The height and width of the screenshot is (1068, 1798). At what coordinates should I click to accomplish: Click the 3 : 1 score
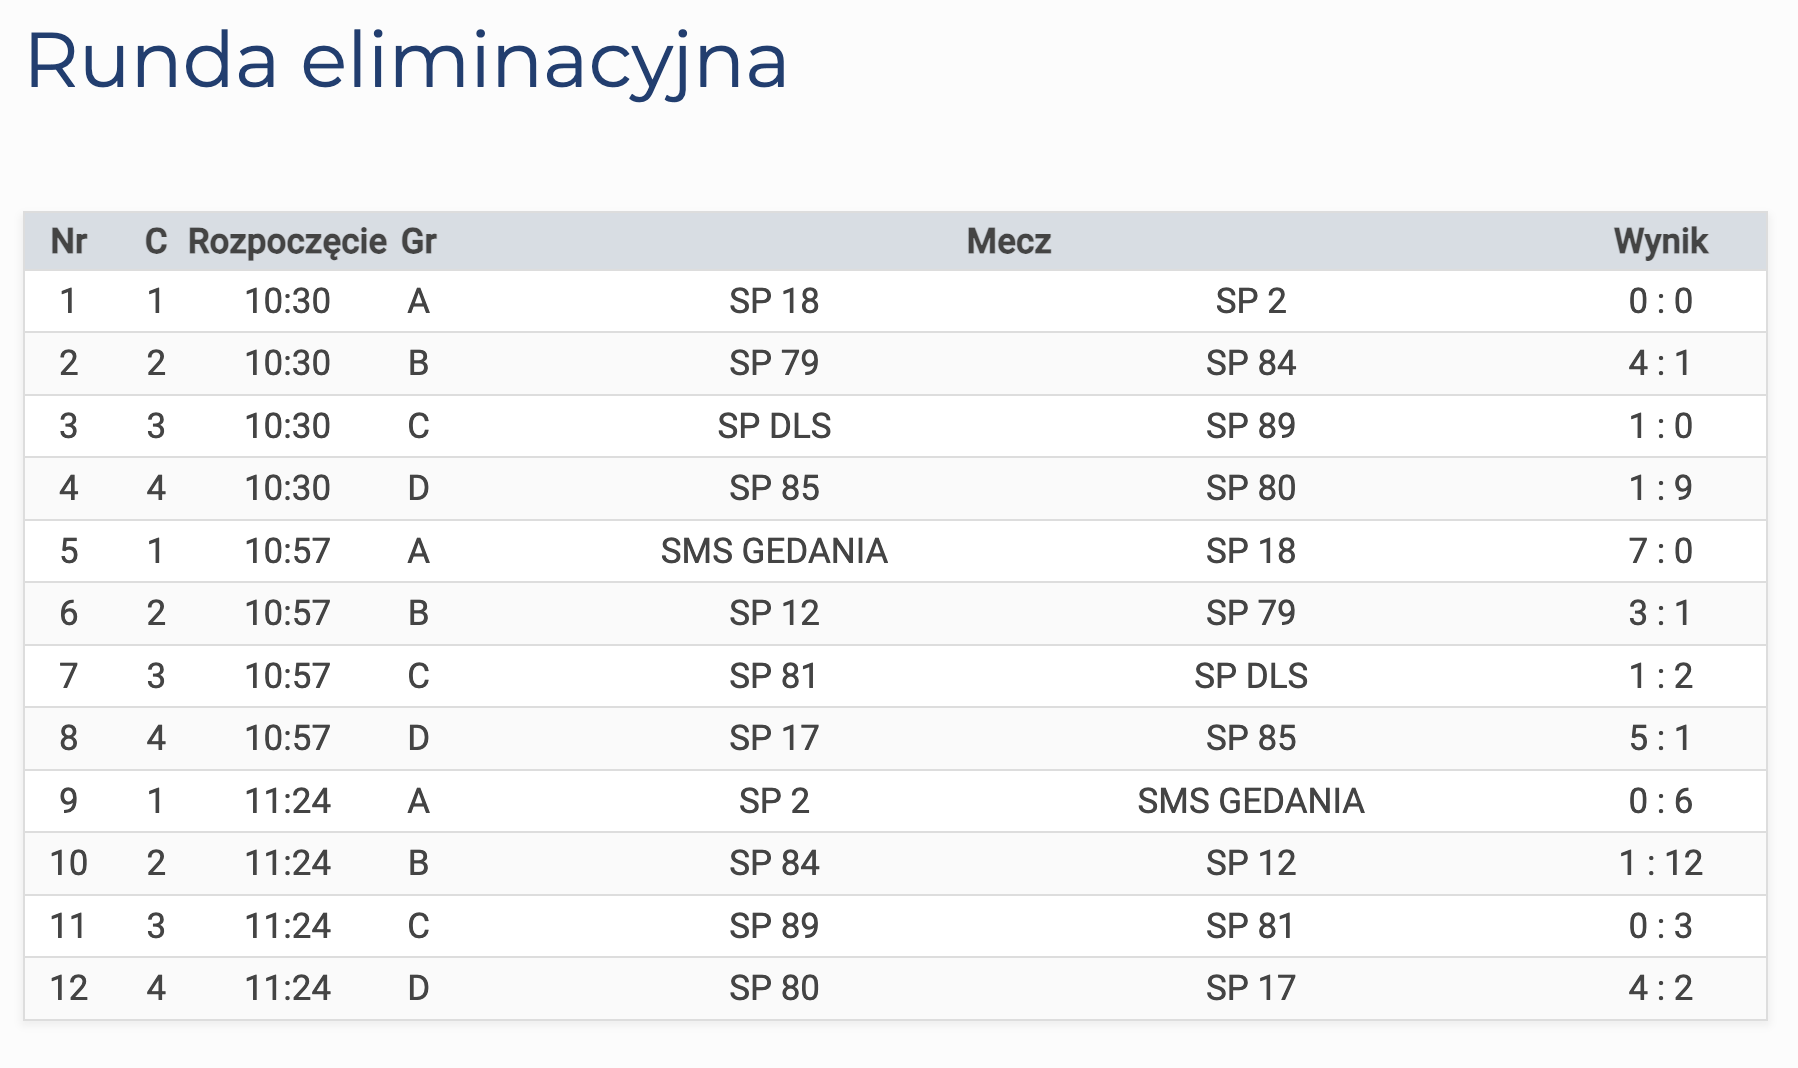point(1660,613)
